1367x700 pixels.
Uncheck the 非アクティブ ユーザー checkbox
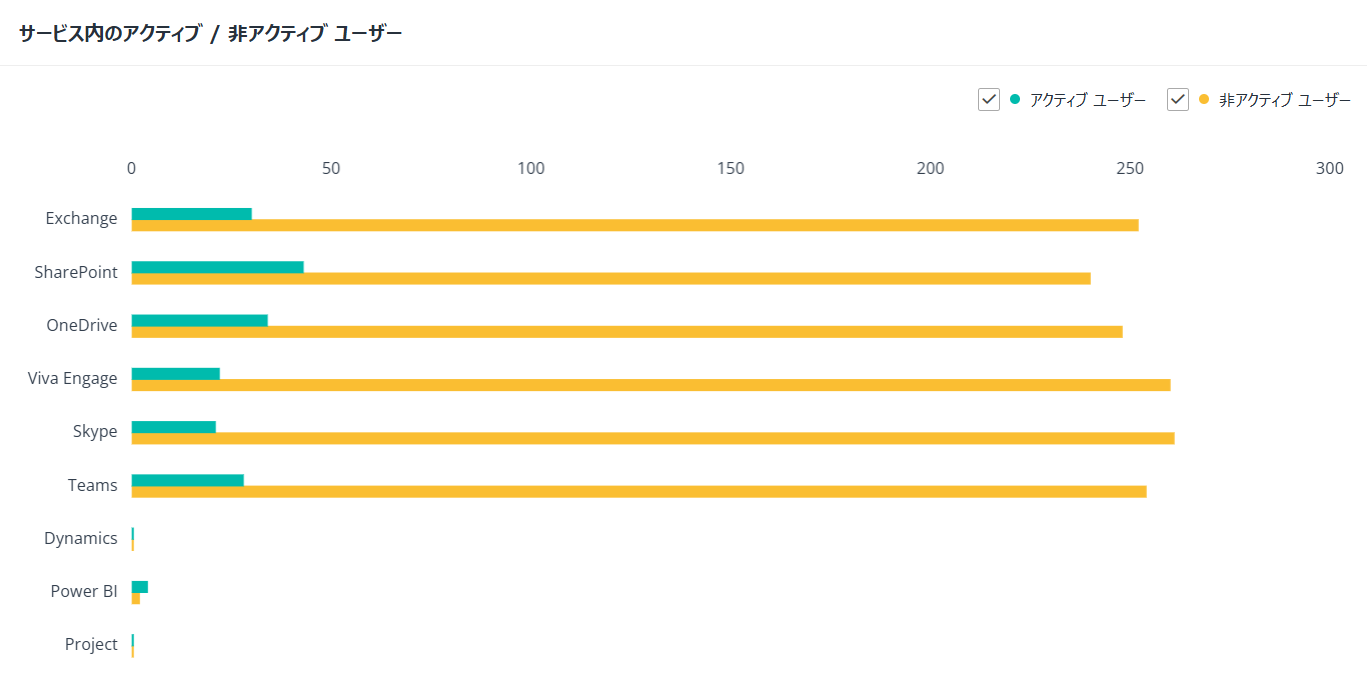1177,100
